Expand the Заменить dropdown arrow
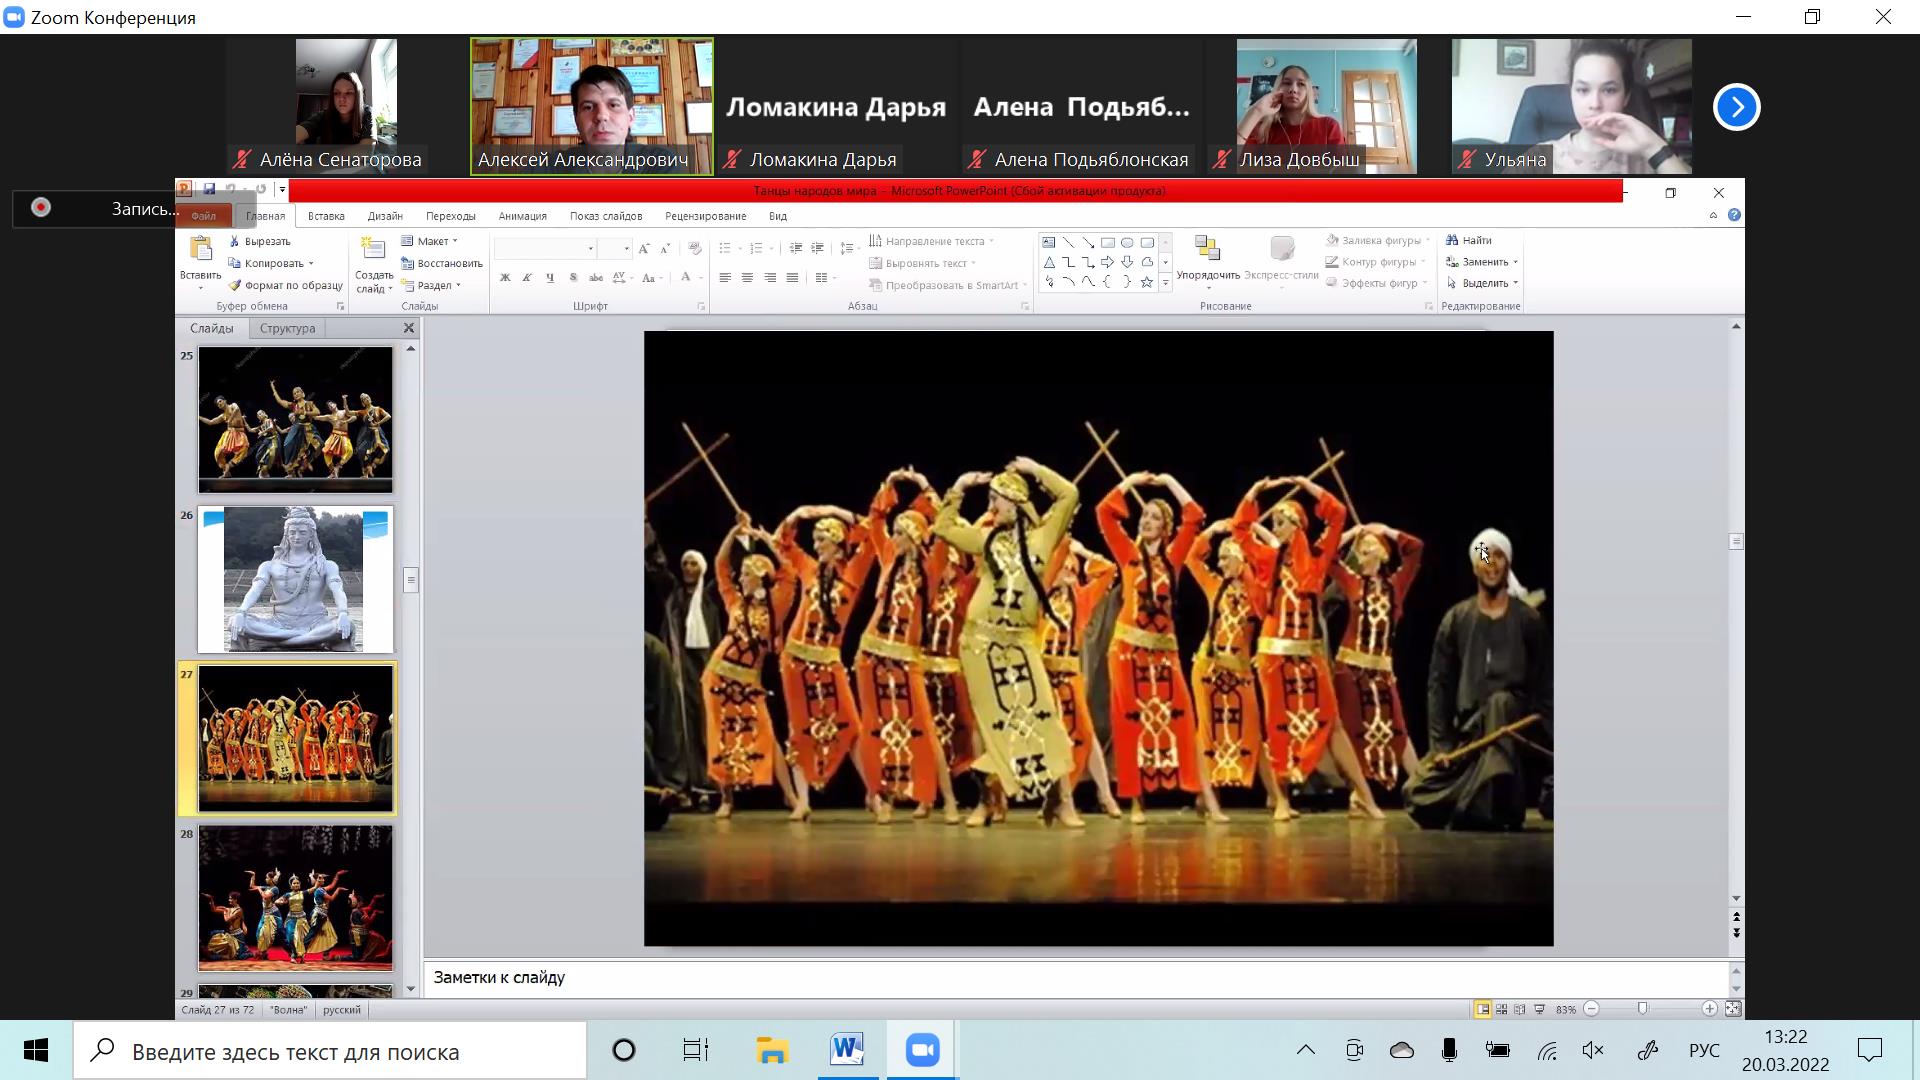Viewport: 1920px width, 1080px height. click(1515, 262)
